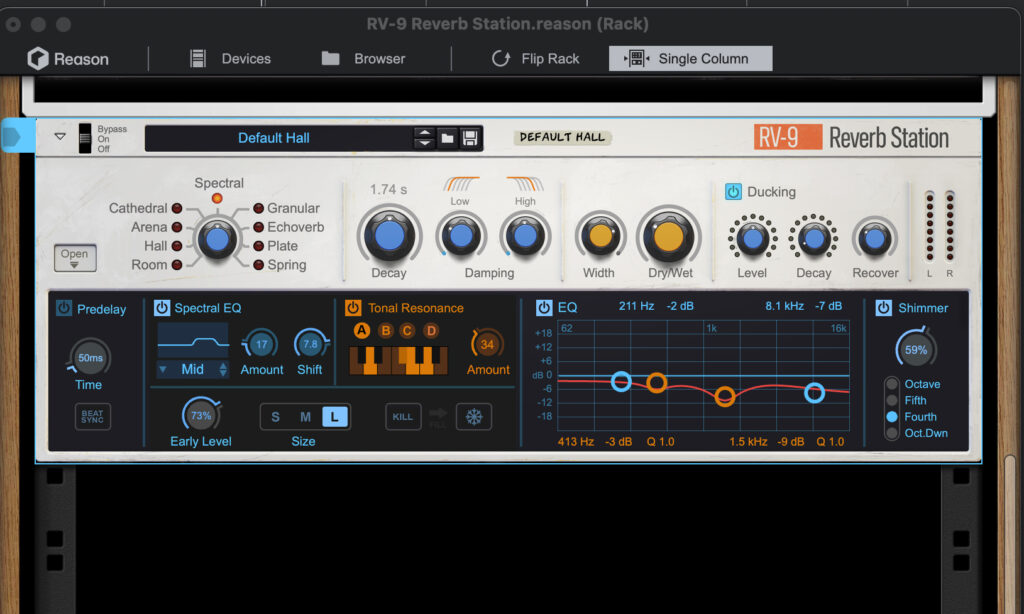
Task: Select the Spectral algorithm LED
Action: (x=217, y=198)
